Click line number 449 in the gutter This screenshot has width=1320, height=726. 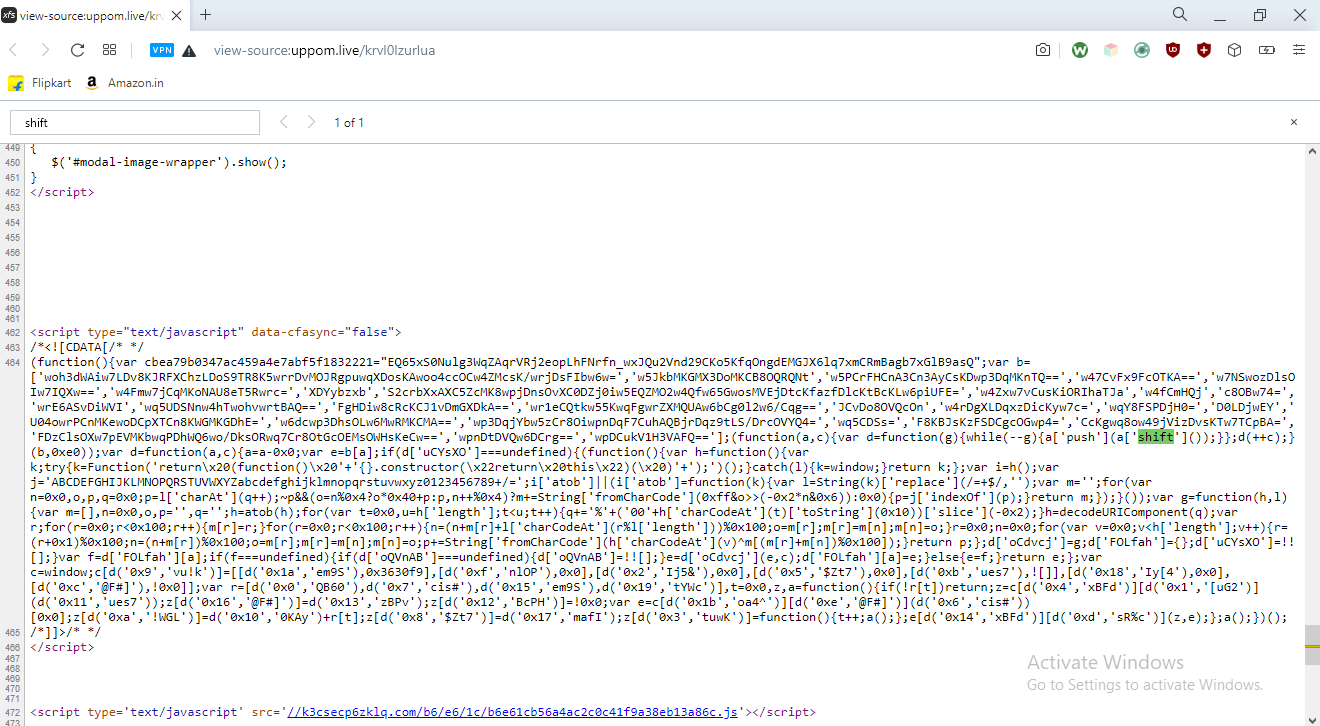[12, 147]
